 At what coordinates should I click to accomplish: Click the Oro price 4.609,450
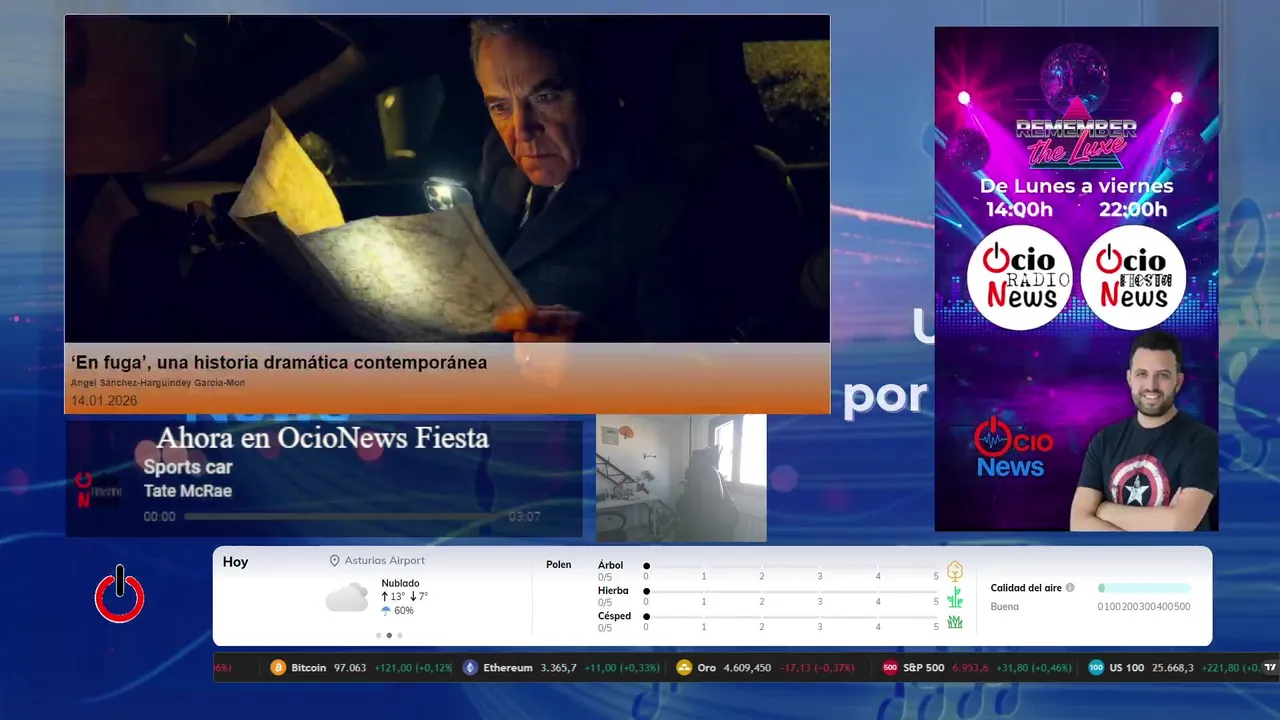point(747,668)
